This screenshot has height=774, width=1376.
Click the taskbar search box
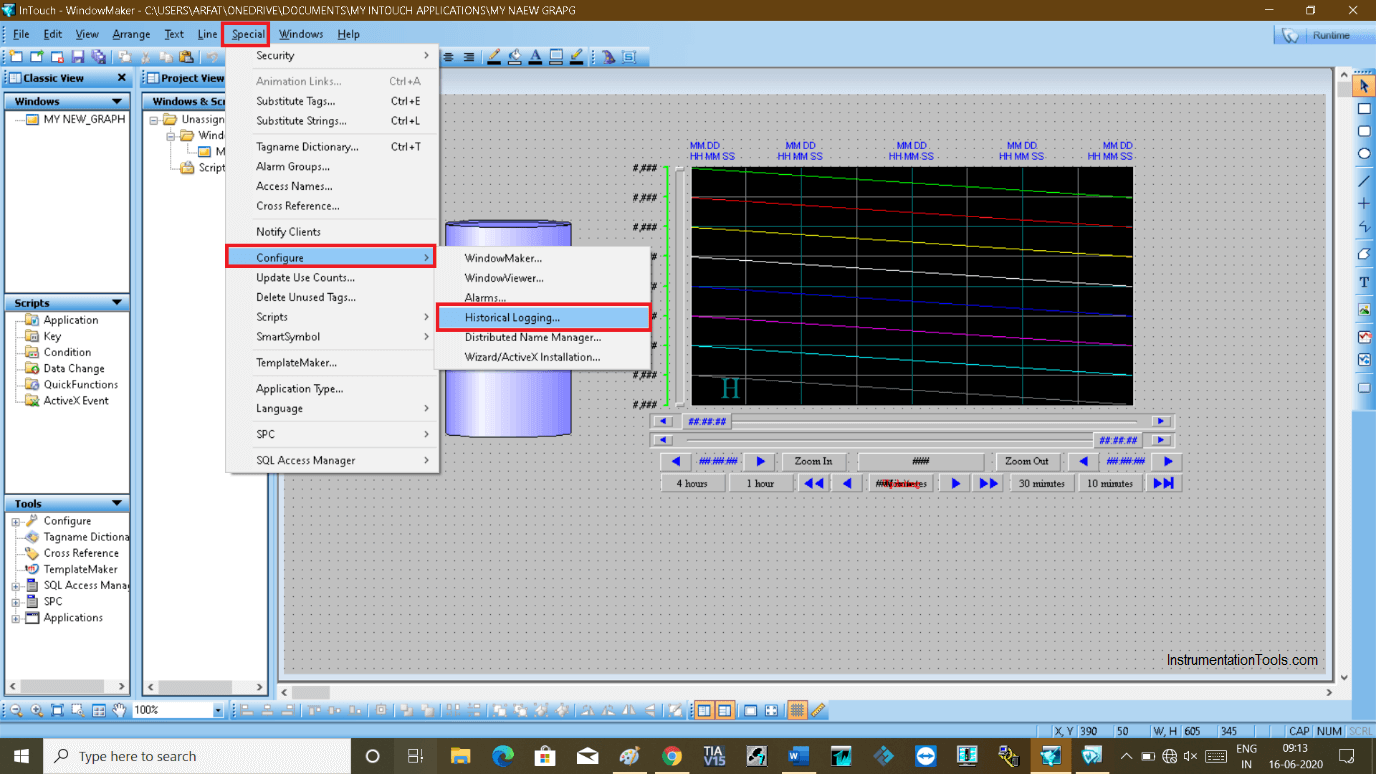pyautogui.click(x=196, y=756)
